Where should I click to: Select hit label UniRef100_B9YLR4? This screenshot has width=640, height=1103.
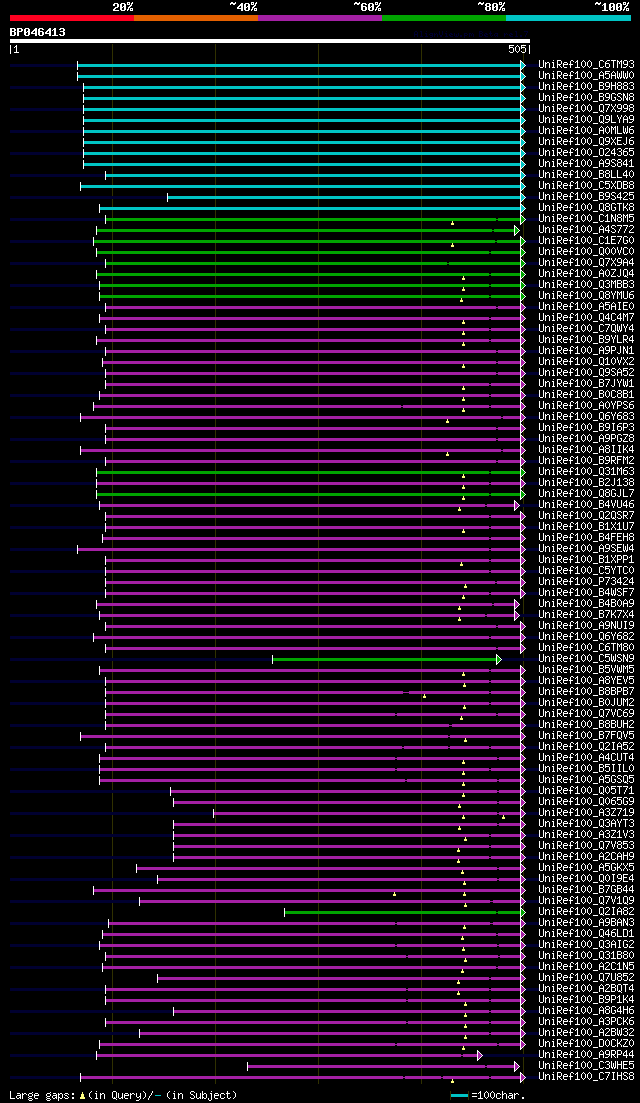click(587, 340)
